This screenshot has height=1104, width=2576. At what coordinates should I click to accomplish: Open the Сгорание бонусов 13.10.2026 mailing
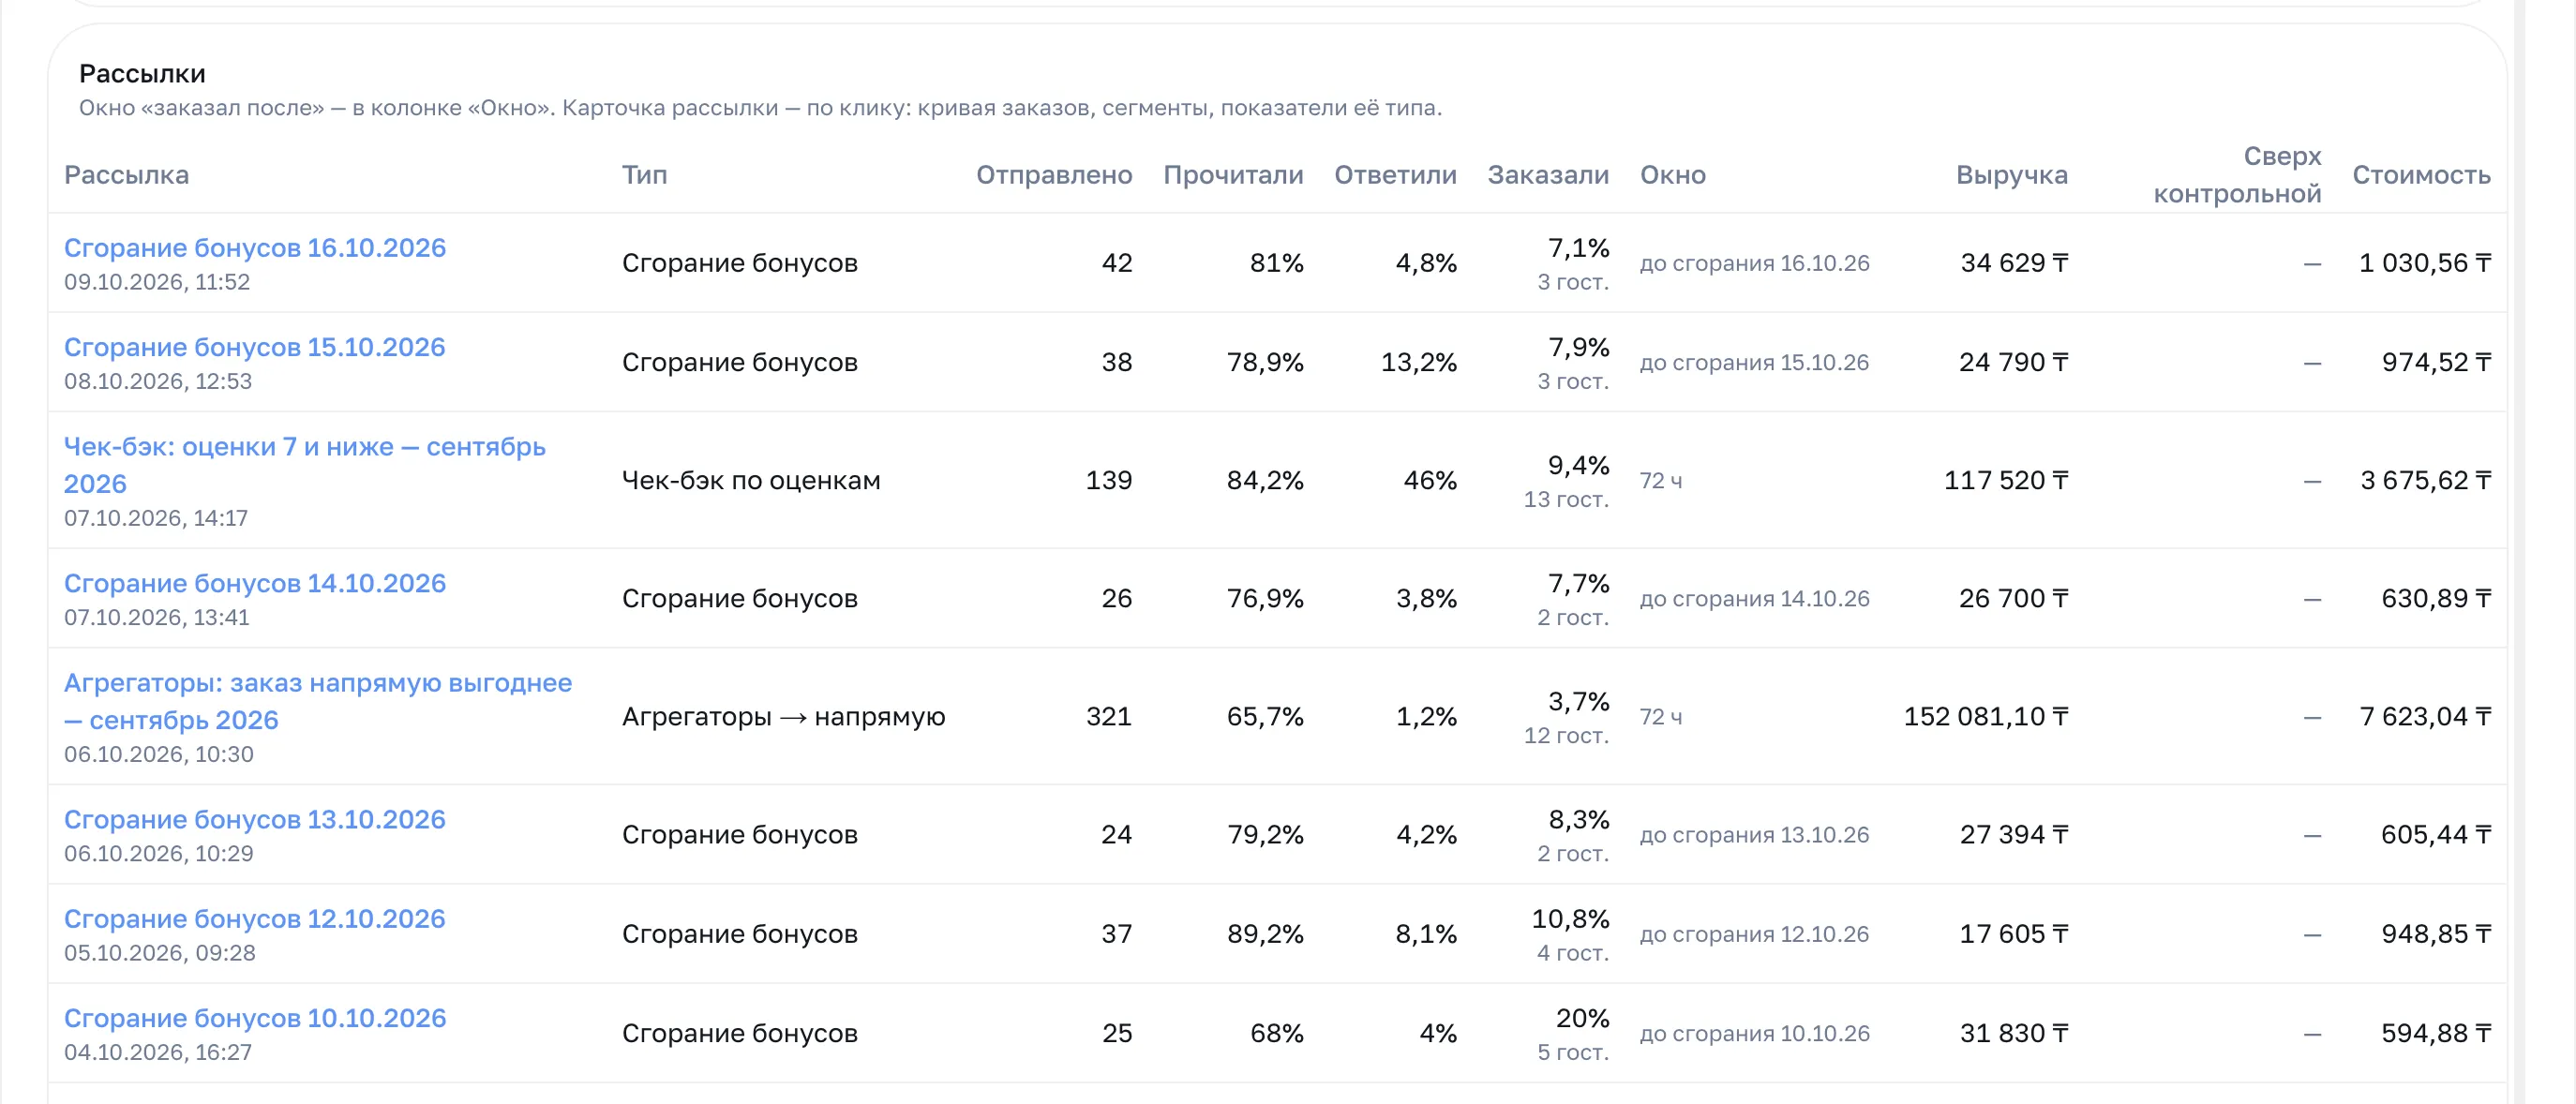click(255, 819)
